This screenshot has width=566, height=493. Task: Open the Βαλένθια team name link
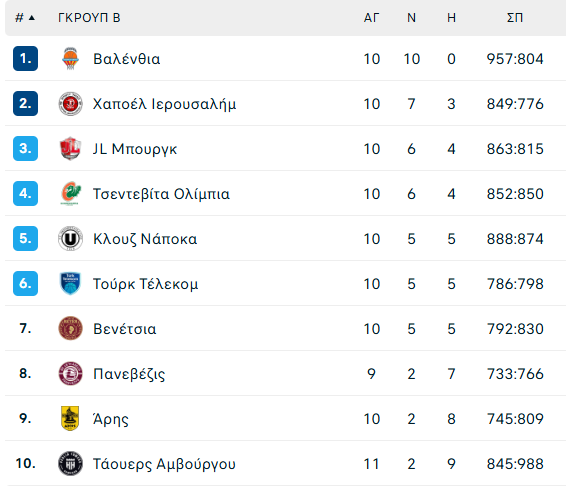click(x=127, y=59)
